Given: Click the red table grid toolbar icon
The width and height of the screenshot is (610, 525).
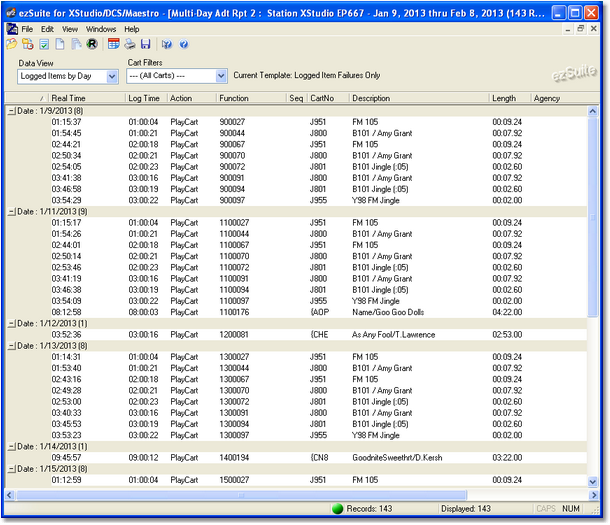Looking at the screenshot, I should point(114,44).
